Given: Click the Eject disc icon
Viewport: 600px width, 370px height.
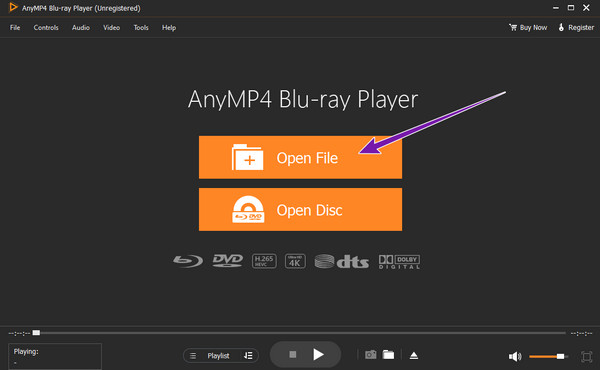Looking at the screenshot, I should (414, 355).
